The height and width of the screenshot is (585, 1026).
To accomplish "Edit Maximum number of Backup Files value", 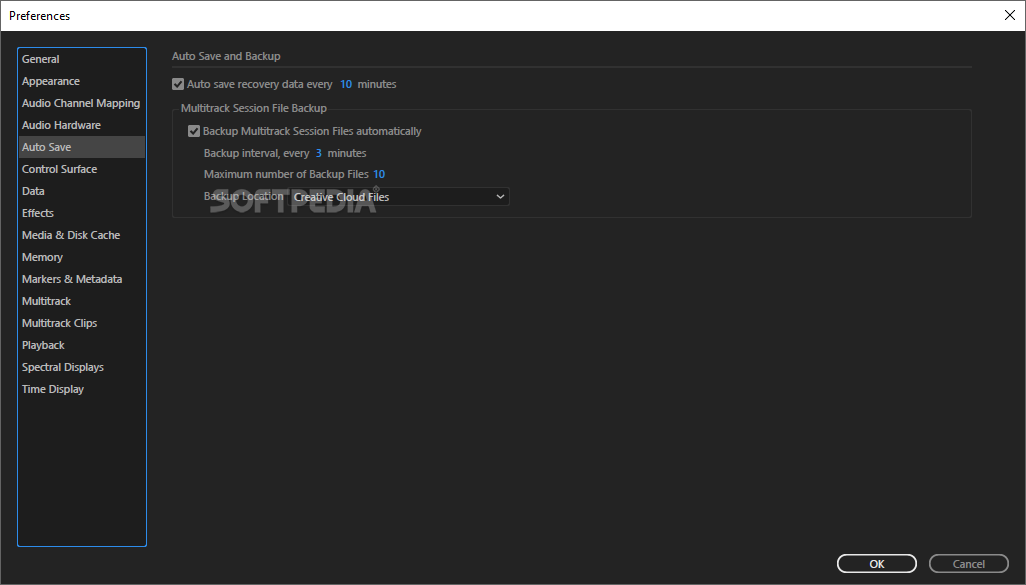I will pyautogui.click(x=379, y=174).
